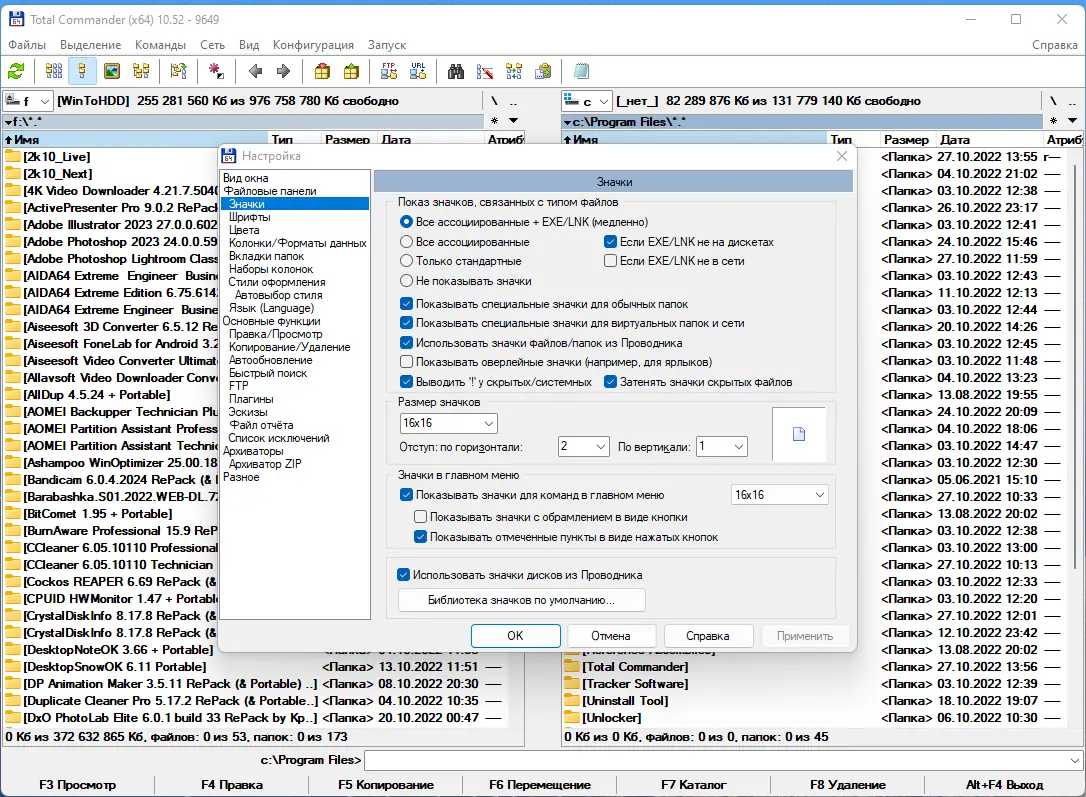Click the green Reread source refresh icon
Image resolution: width=1086 pixels, height=797 pixels.
pos(17,71)
